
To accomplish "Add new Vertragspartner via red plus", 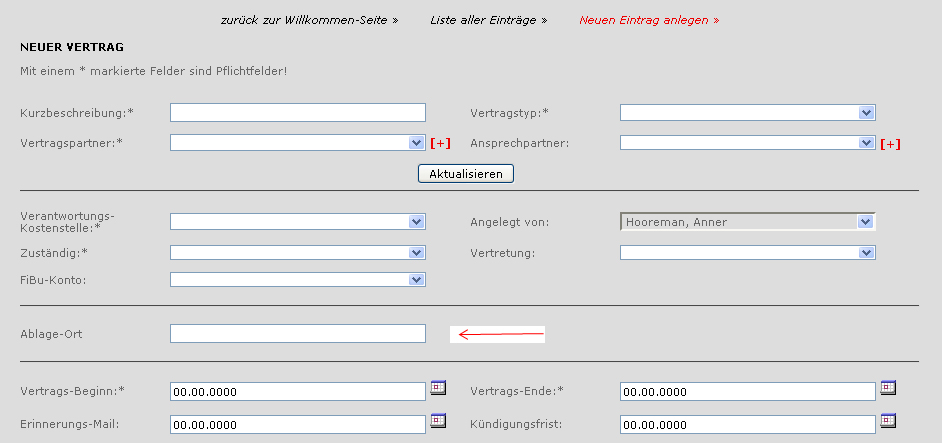I will click(x=440, y=143).
